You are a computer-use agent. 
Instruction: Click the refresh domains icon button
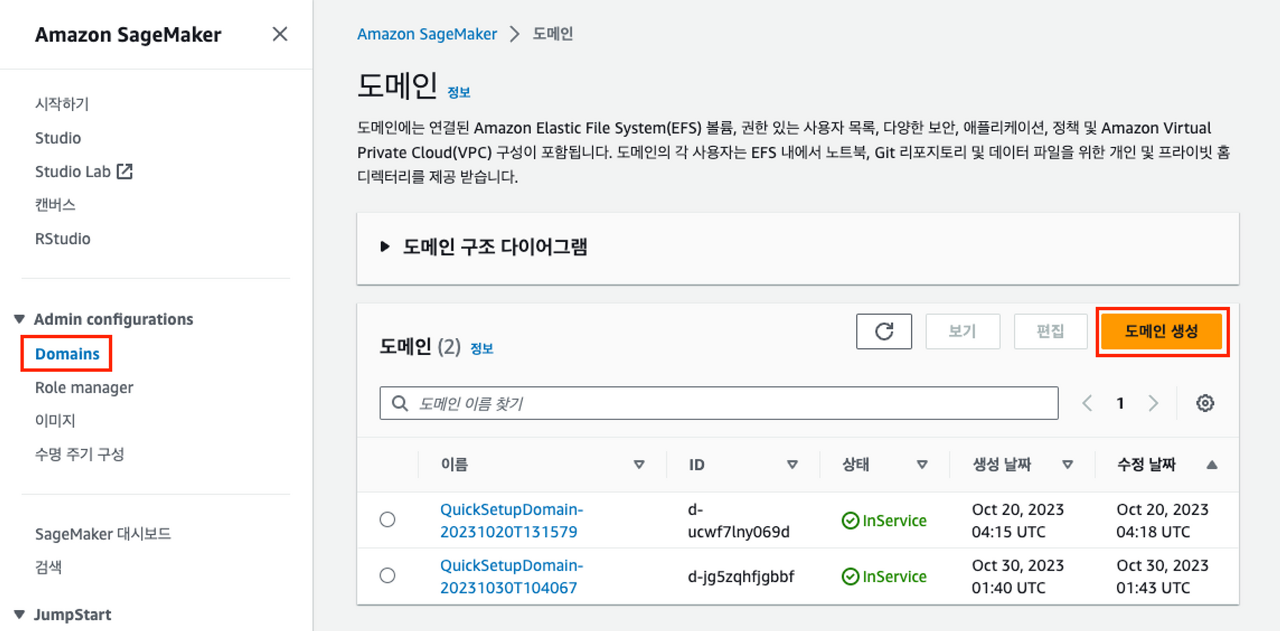[884, 331]
